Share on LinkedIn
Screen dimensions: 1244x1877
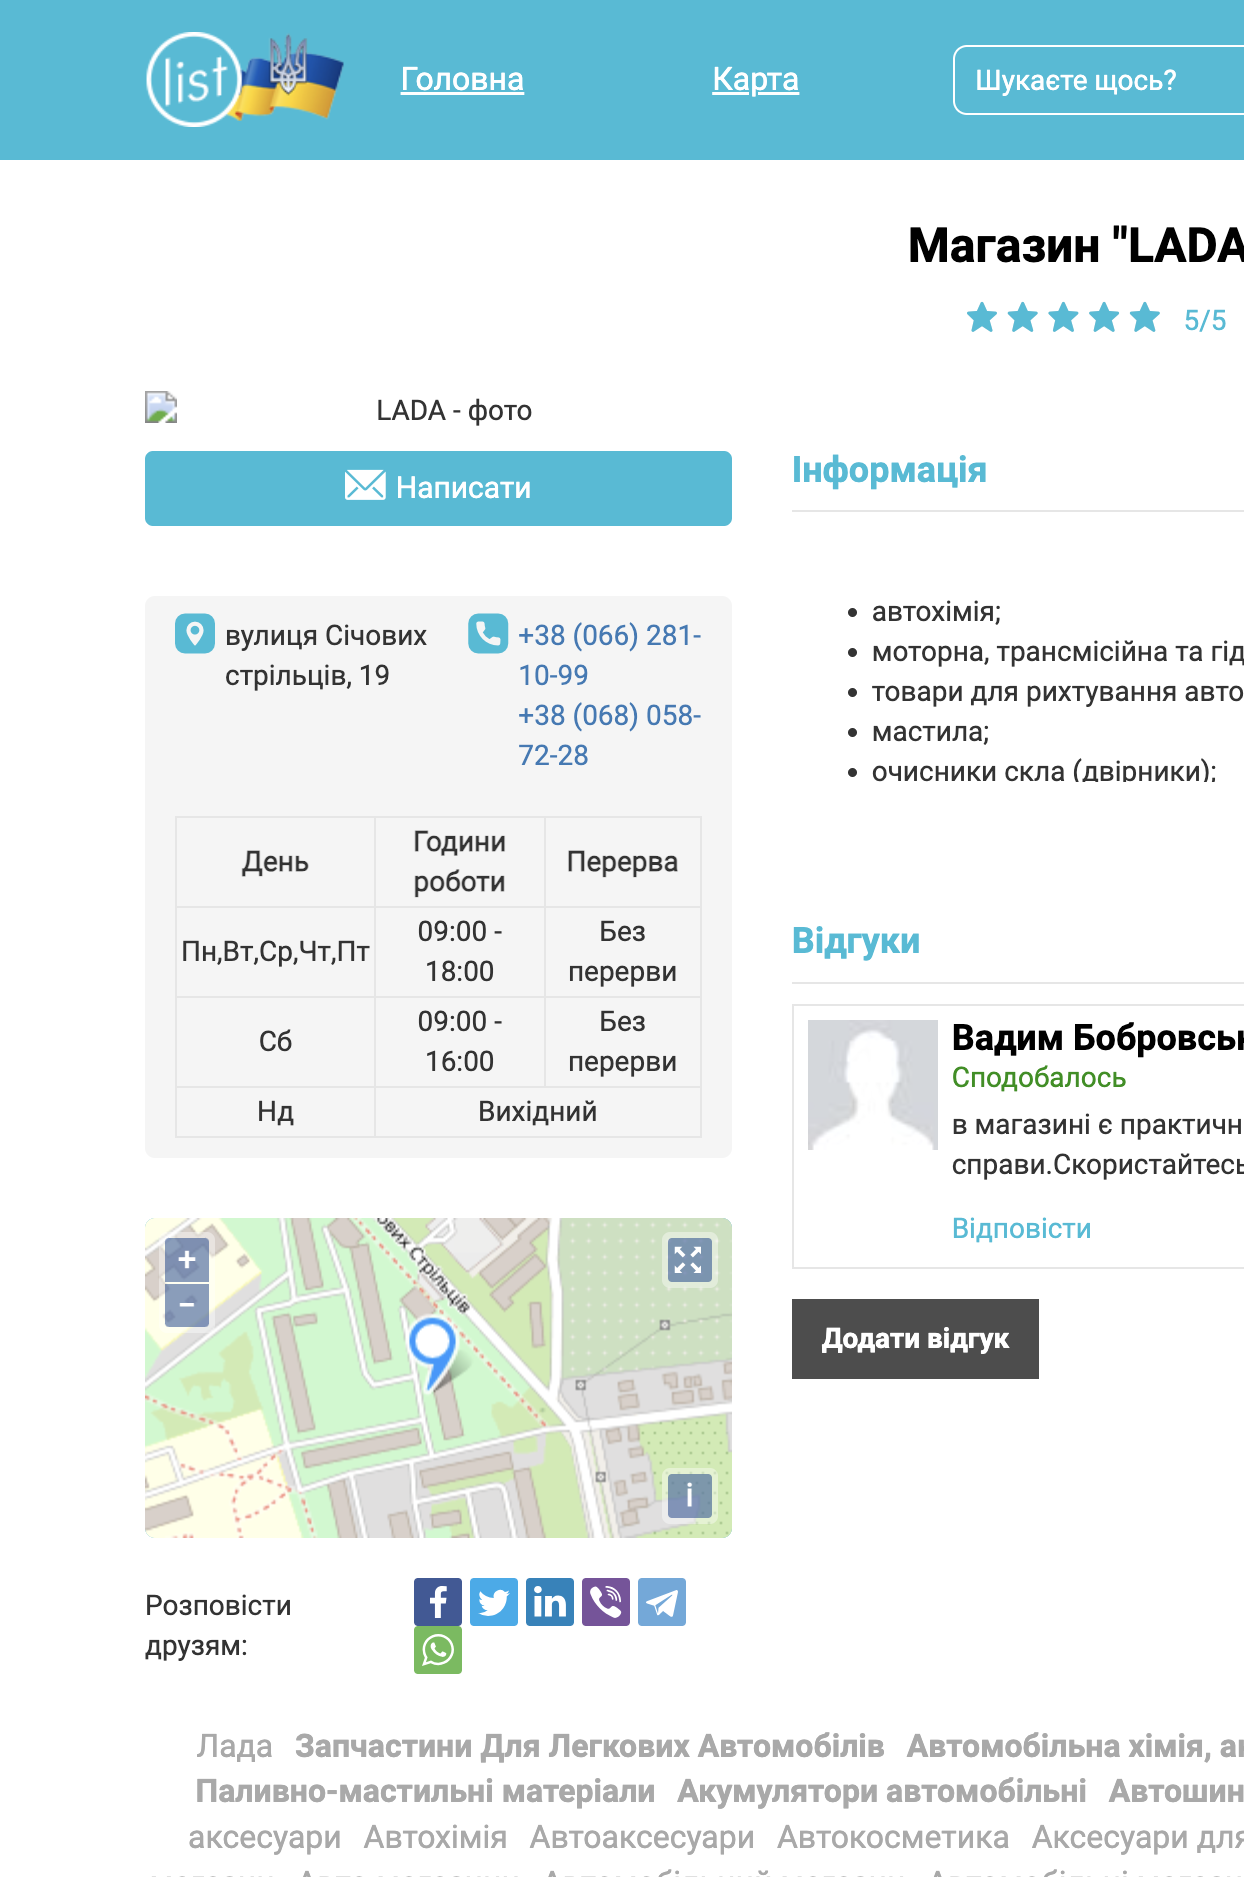point(550,1602)
